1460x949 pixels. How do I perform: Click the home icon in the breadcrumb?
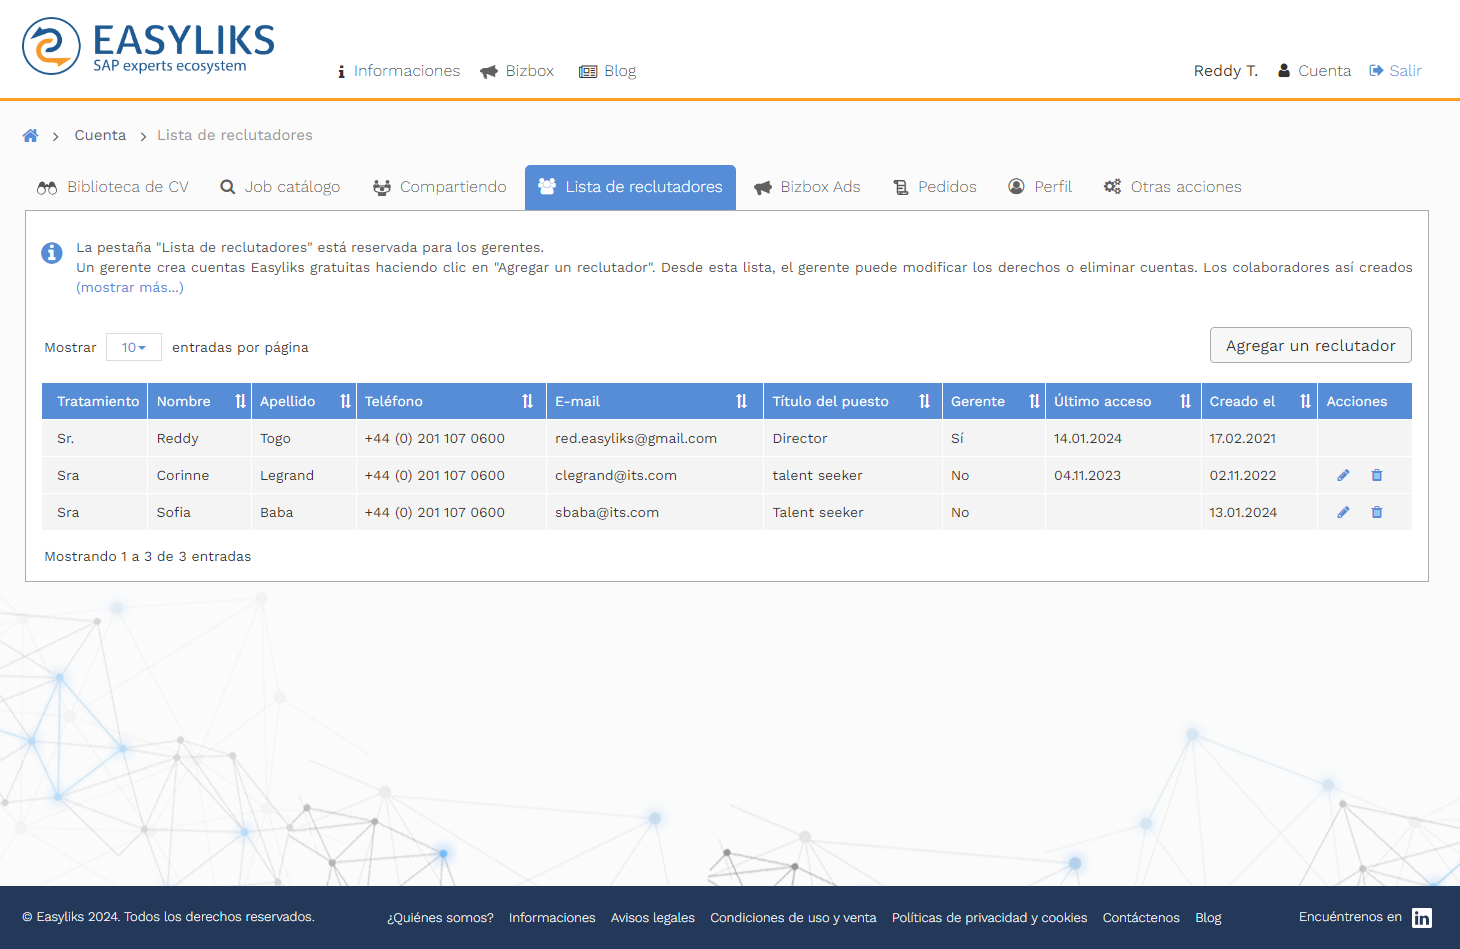pyautogui.click(x=31, y=136)
